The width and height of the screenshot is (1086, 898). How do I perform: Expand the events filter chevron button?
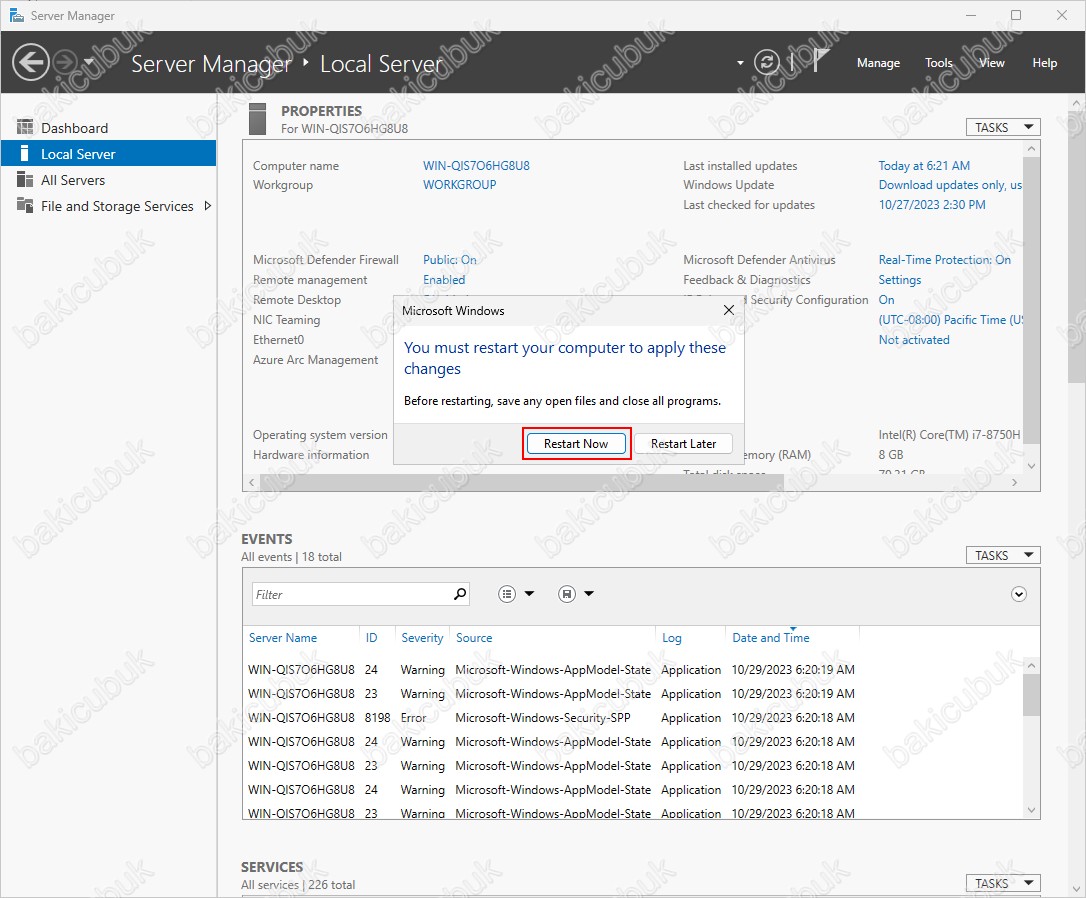[1018, 594]
